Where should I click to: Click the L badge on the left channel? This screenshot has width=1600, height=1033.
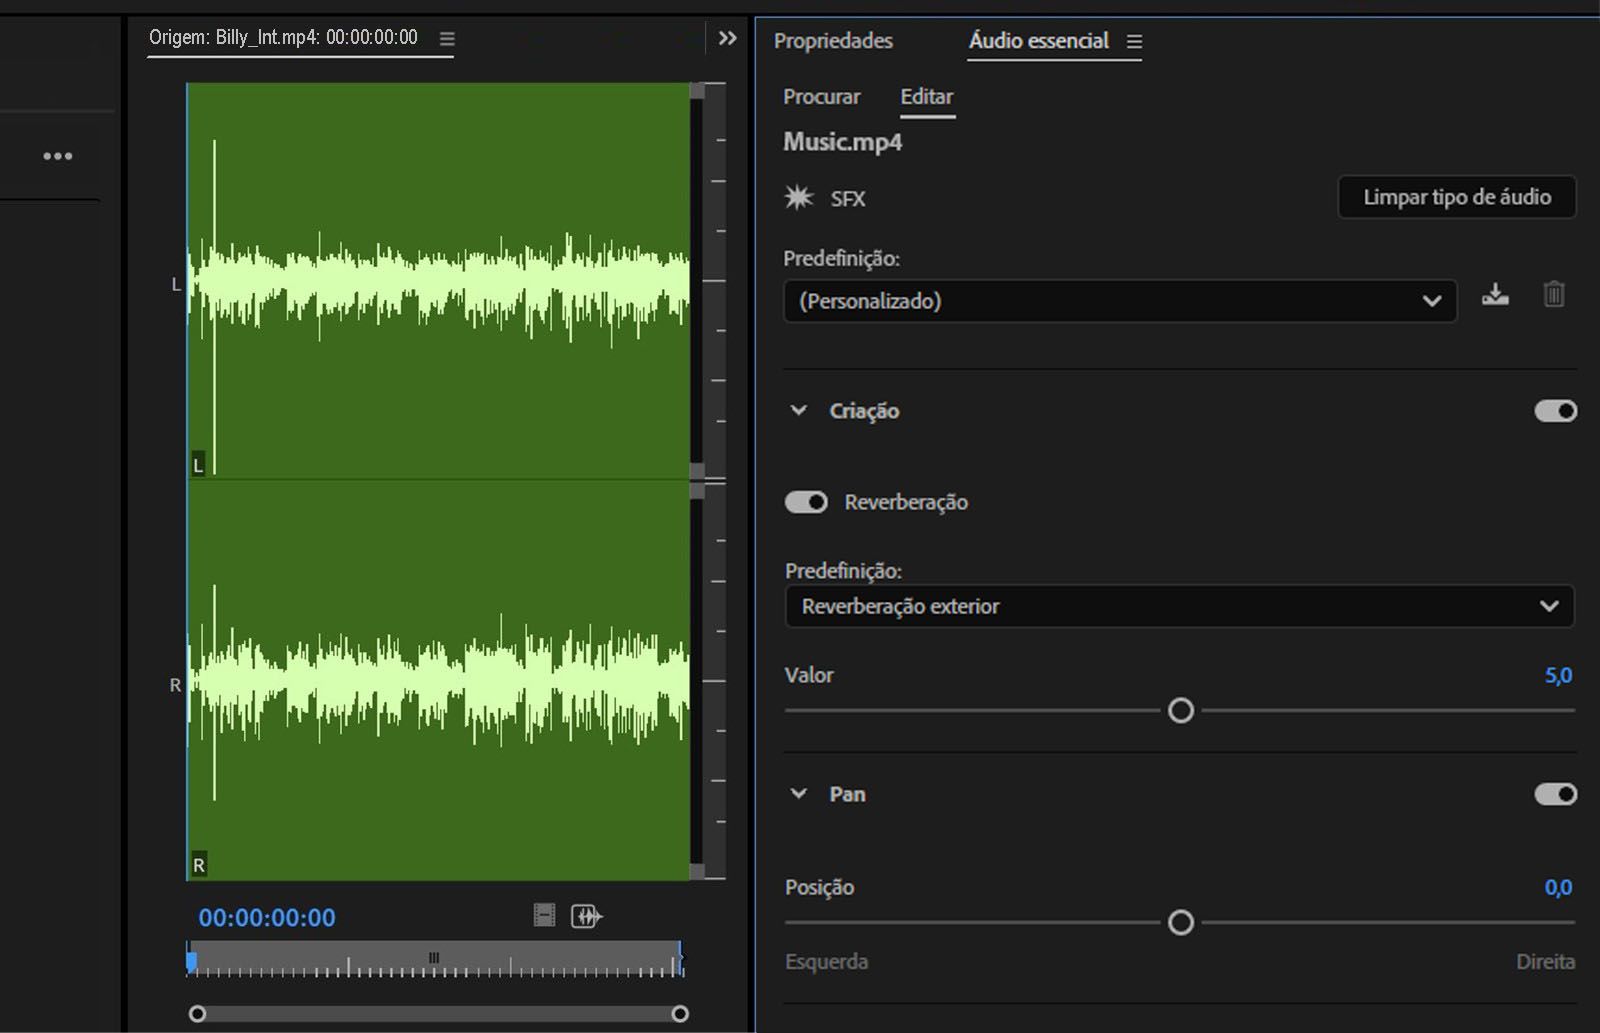[198, 465]
